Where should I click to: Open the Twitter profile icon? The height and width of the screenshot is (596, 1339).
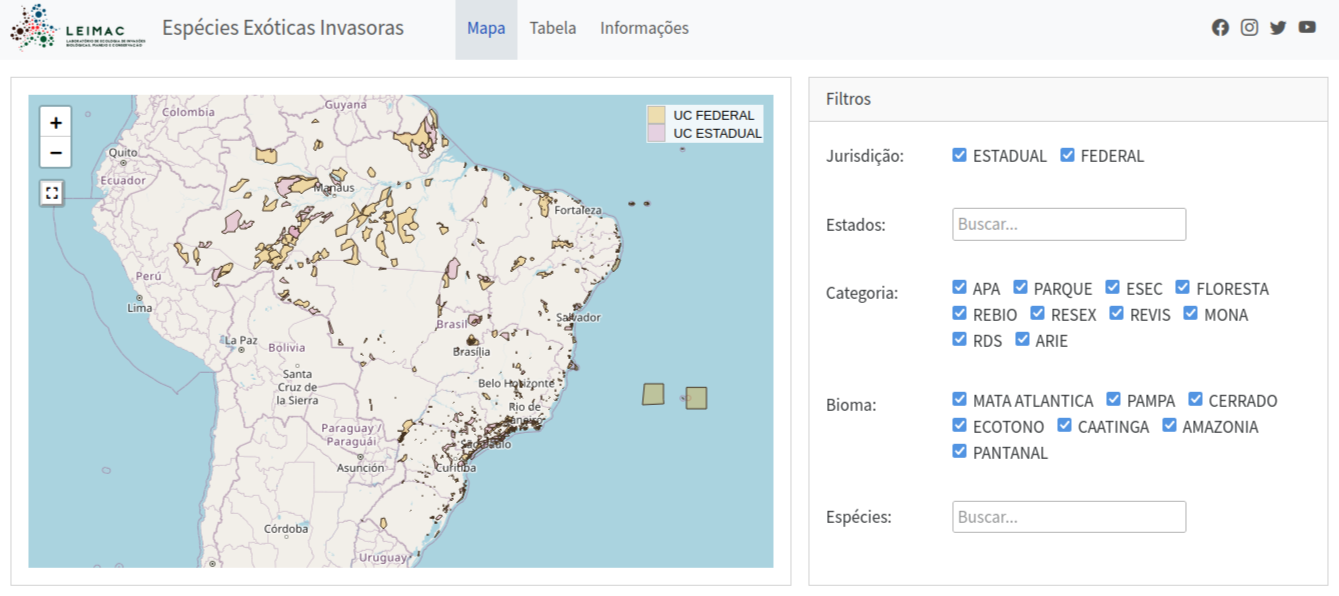tap(1278, 28)
